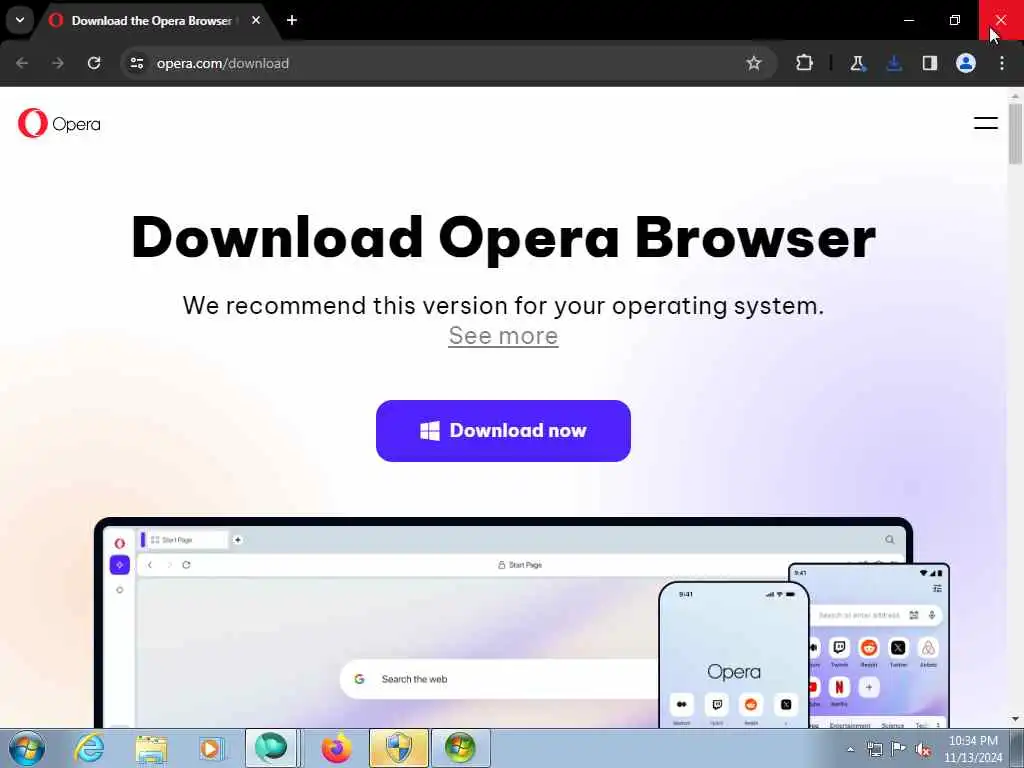Image resolution: width=1024 pixels, height=768 pixels.
Task: Bookmark this page with the star icon
Action: point(754,63)
